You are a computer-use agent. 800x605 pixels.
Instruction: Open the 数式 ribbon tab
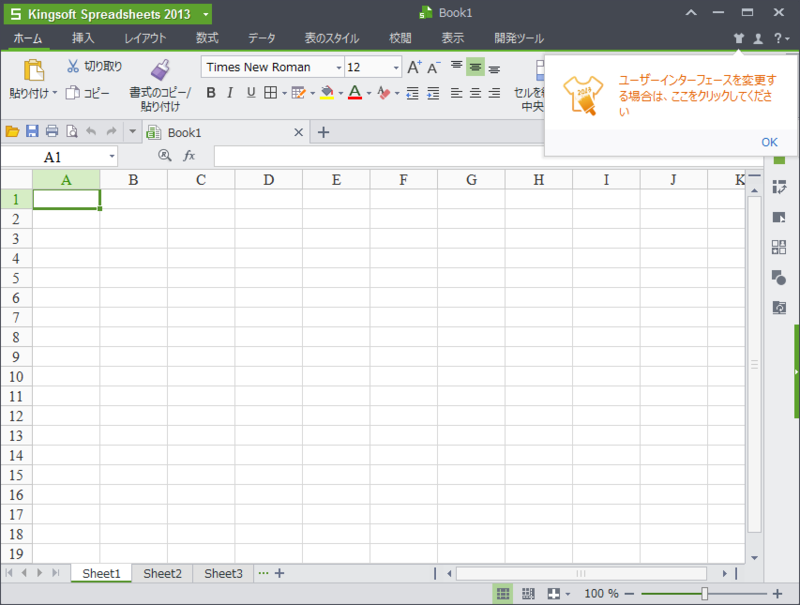[207, 38]
